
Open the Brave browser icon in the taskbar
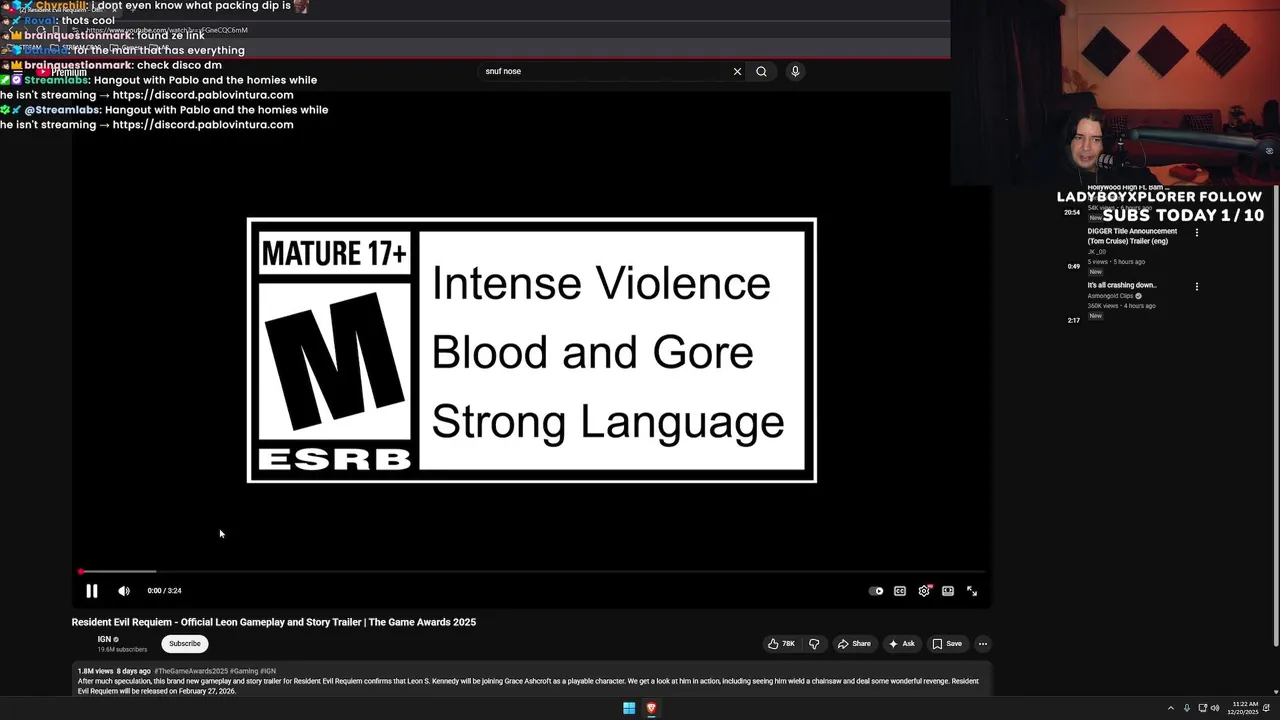651,708
